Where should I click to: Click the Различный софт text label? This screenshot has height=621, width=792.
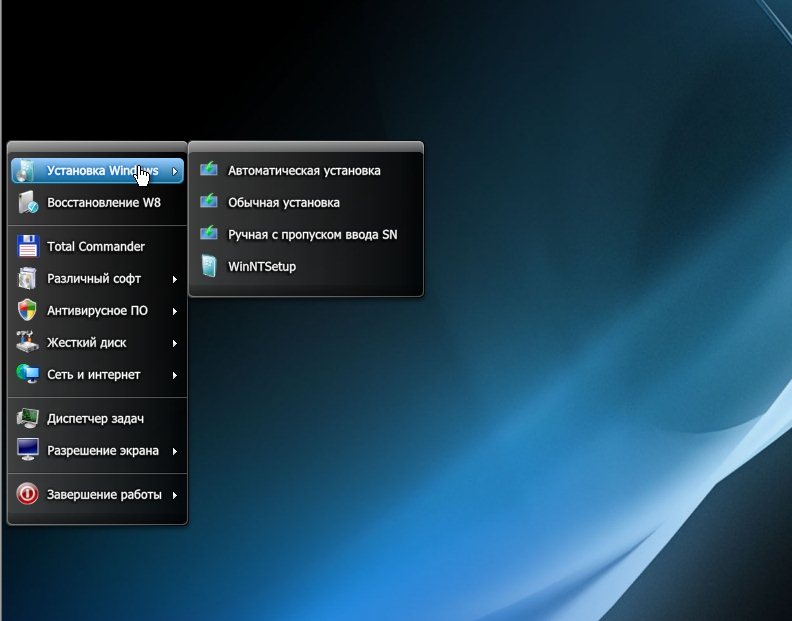[x=94, y=279]
